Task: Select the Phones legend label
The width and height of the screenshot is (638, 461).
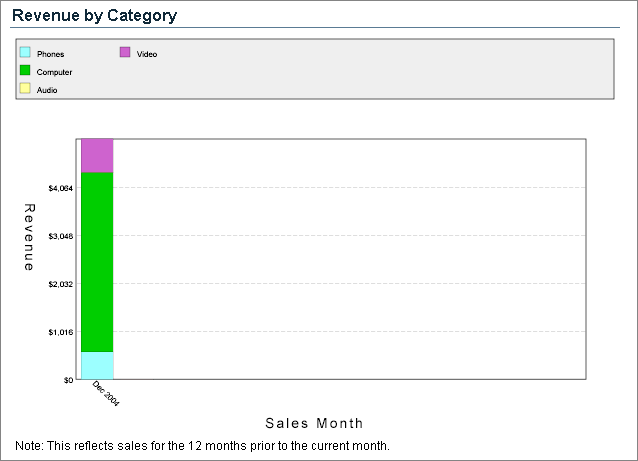Action: pos(50,54)
